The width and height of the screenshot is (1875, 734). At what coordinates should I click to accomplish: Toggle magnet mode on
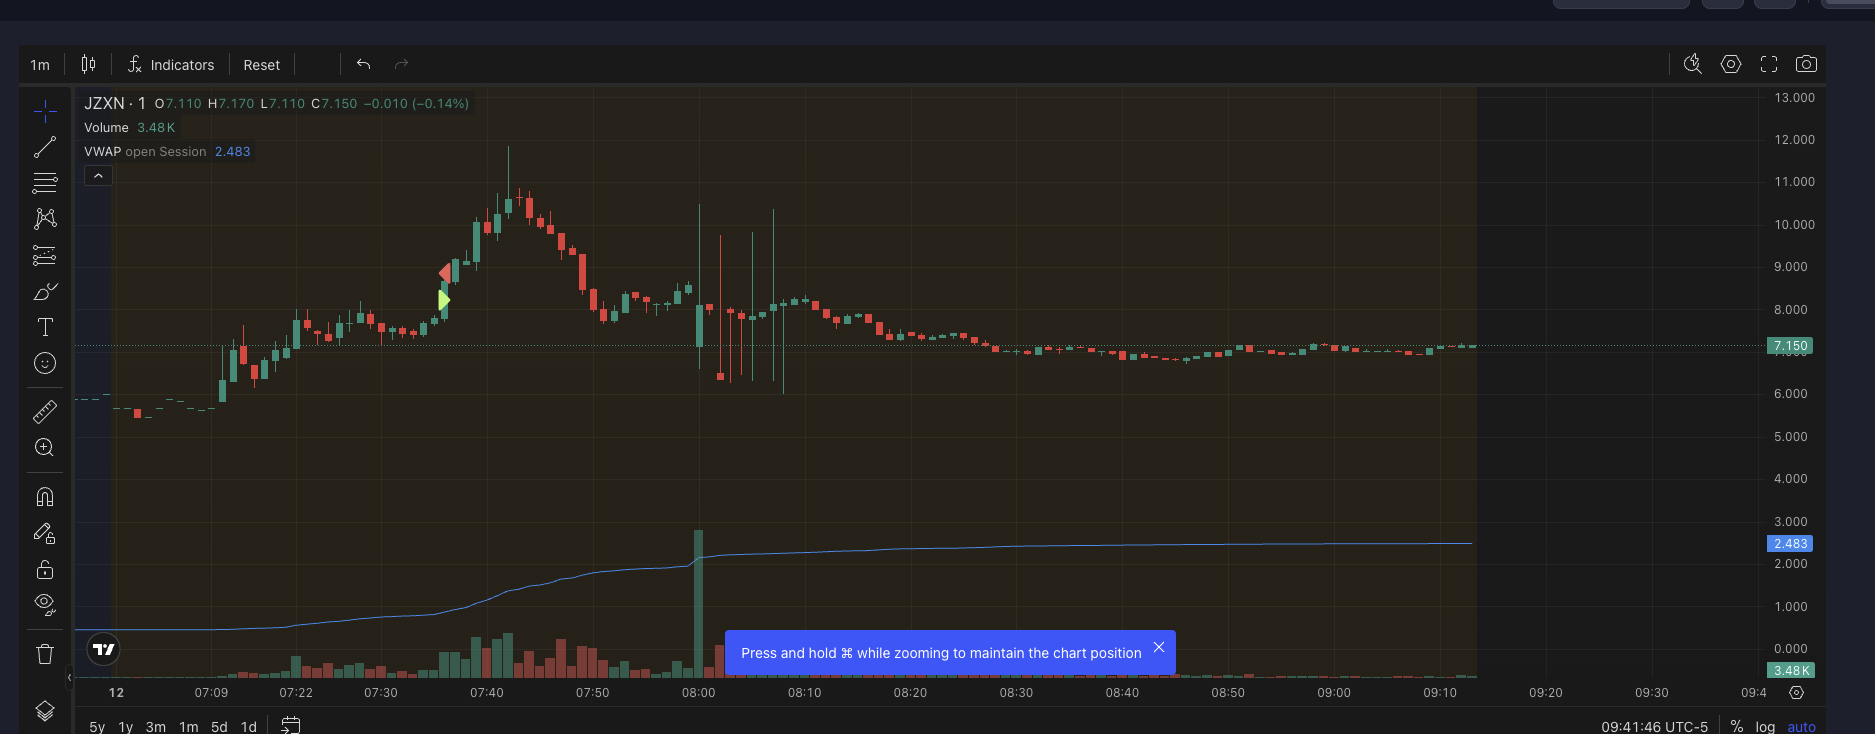[45, 497]
